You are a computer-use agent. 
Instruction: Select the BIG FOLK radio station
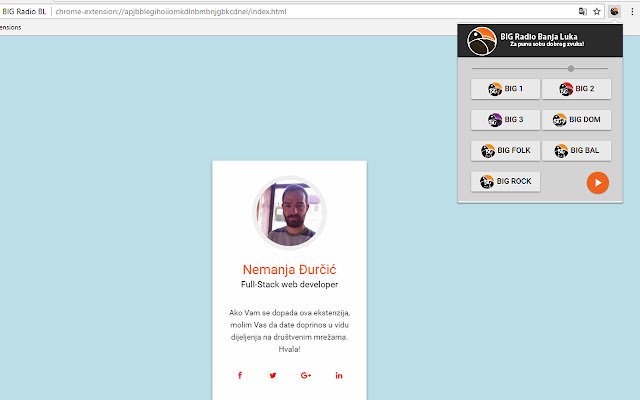click(x=505, y=151)
